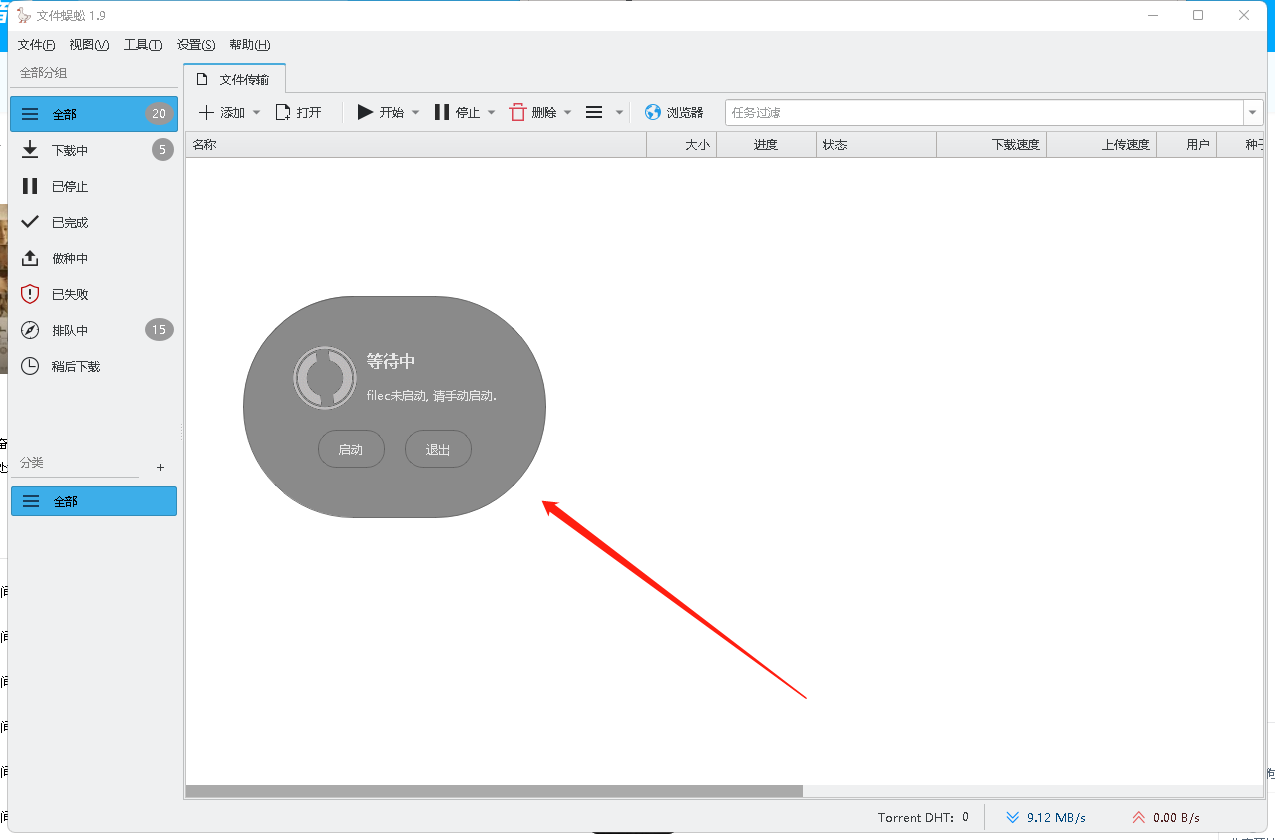Maximize the 文件蜈蚣 window
Viewport: 1275px width, 840px height.
(x=1198, y=15)
